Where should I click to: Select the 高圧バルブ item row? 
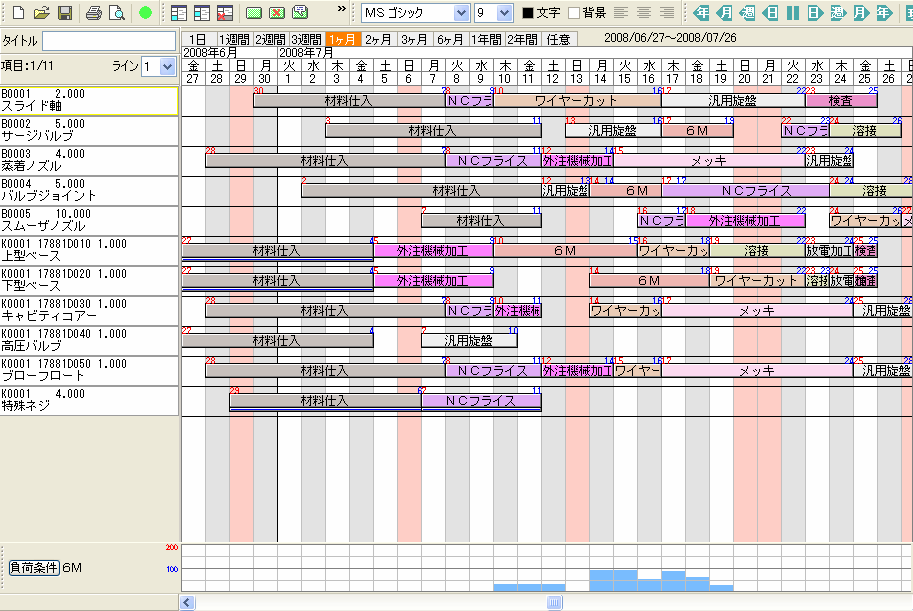(89, 341)
